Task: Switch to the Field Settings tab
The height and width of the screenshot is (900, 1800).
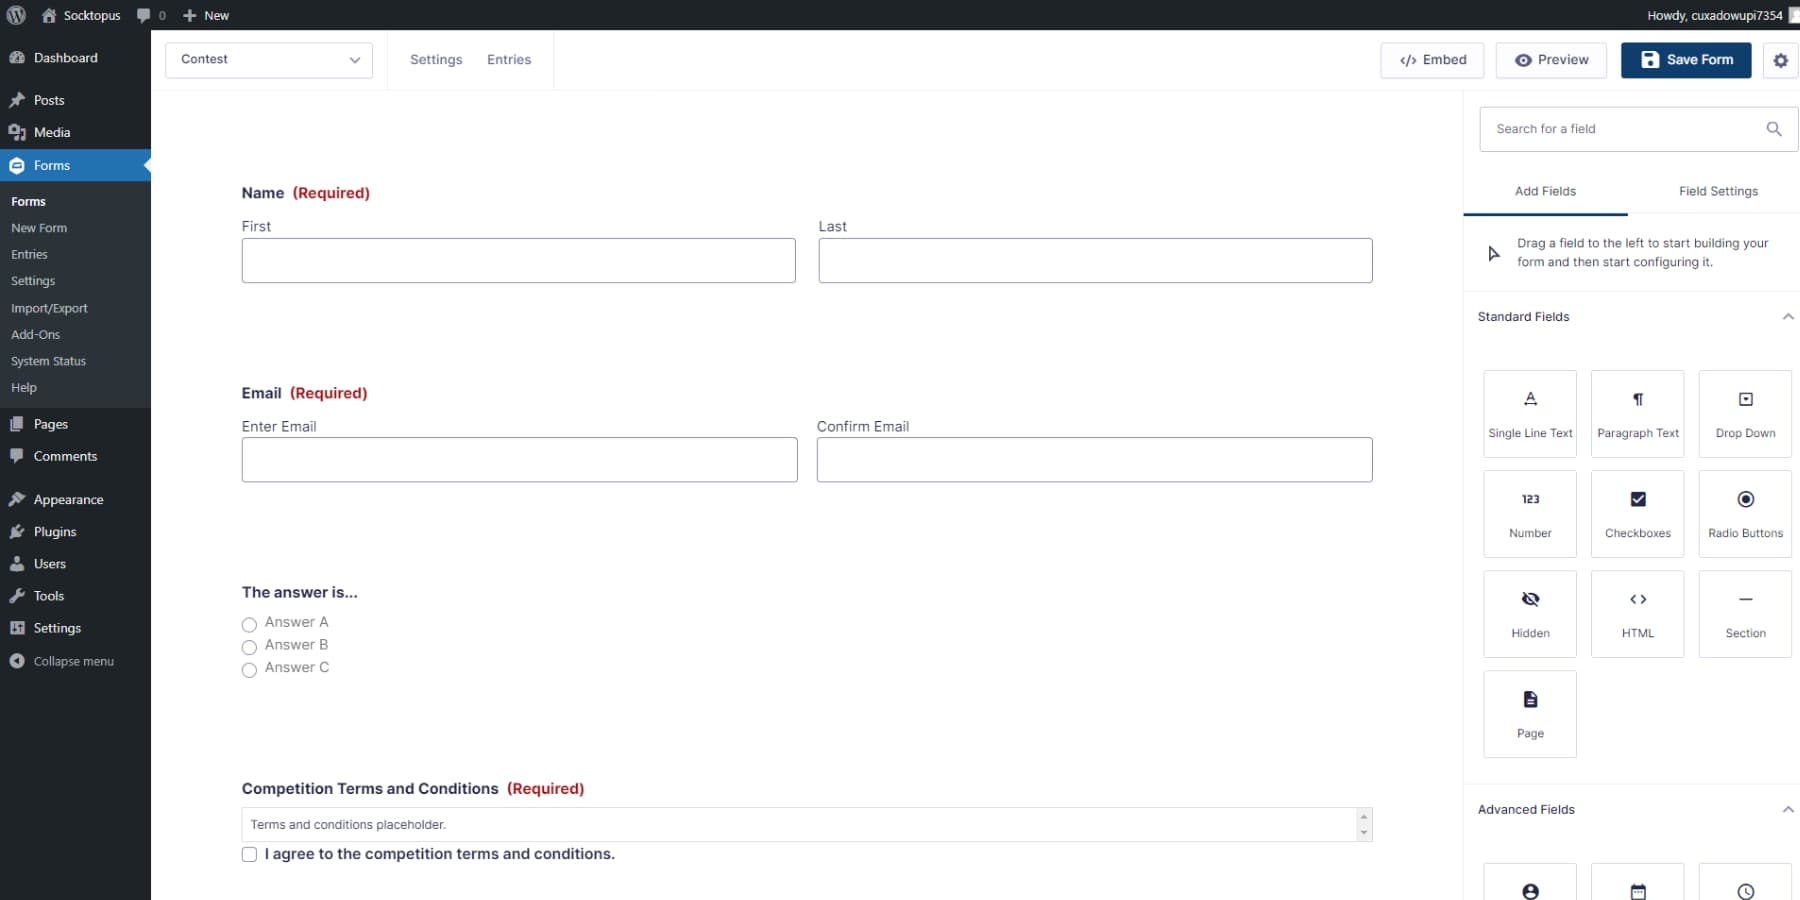Action: [x=1718, y=191]
